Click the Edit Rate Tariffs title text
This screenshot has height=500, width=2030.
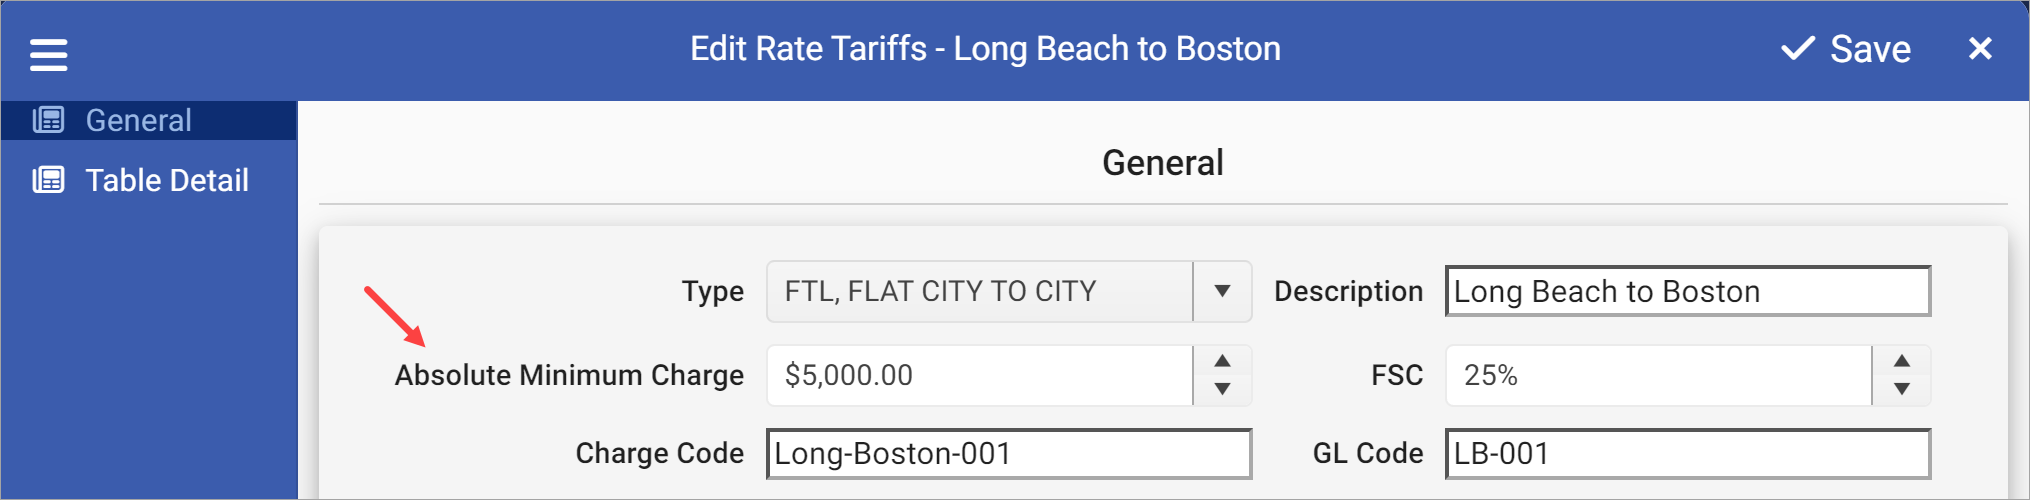point(984,49)
